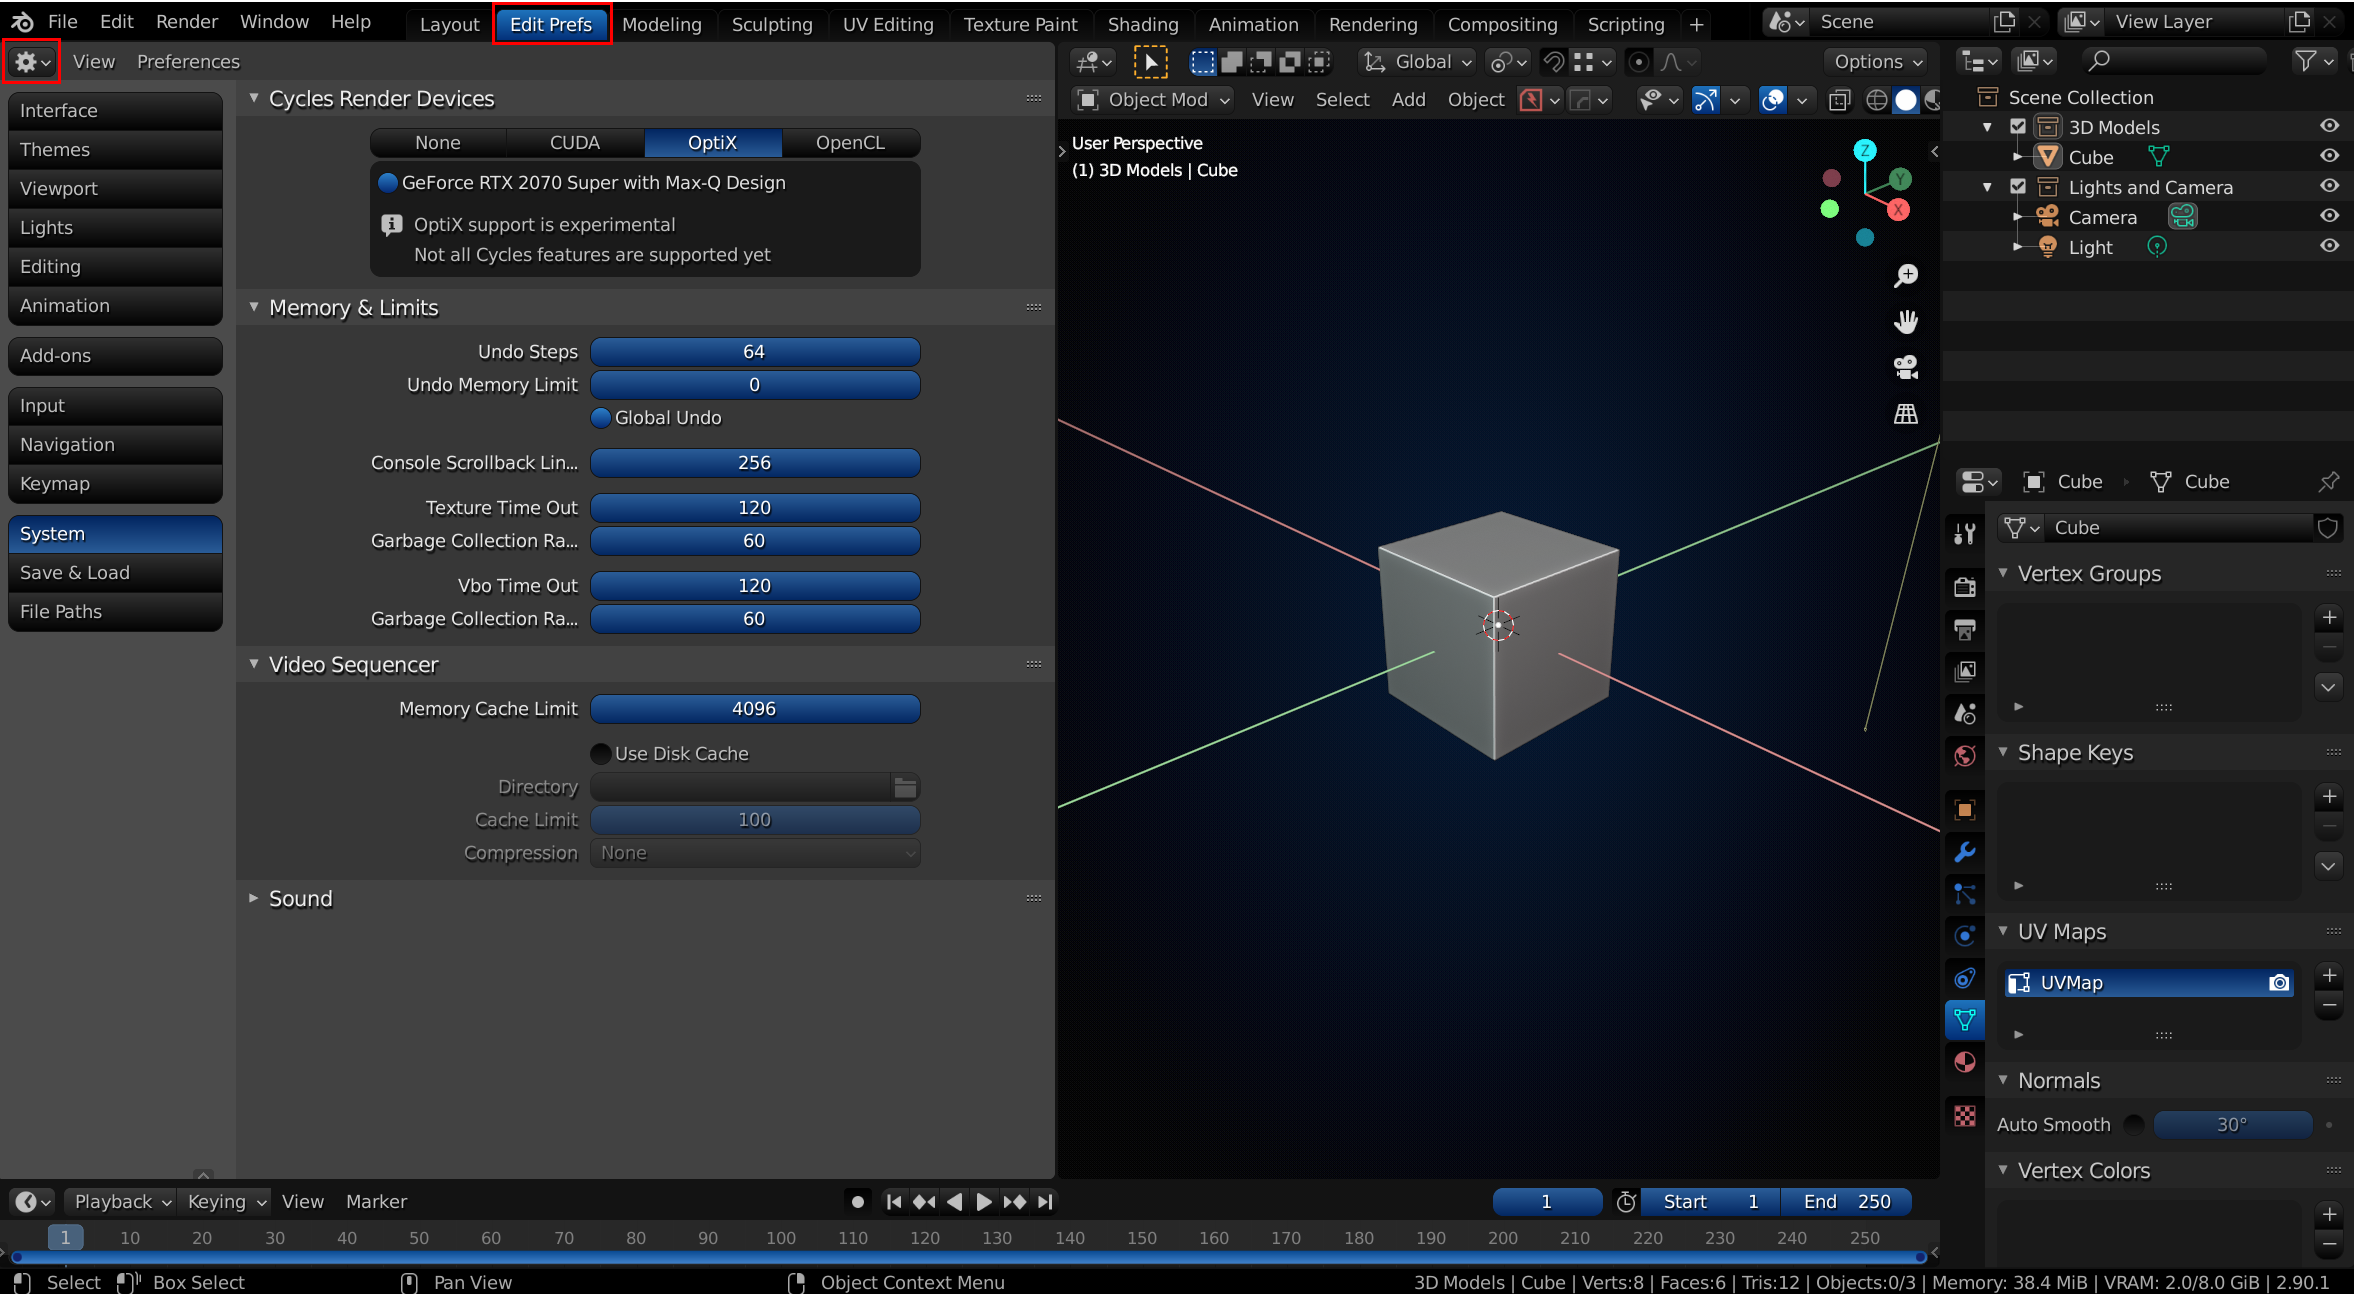The image size is (2354, 1294).
Task: Toggle the camera view icon in viewport
Action: tap(1906, 367)
